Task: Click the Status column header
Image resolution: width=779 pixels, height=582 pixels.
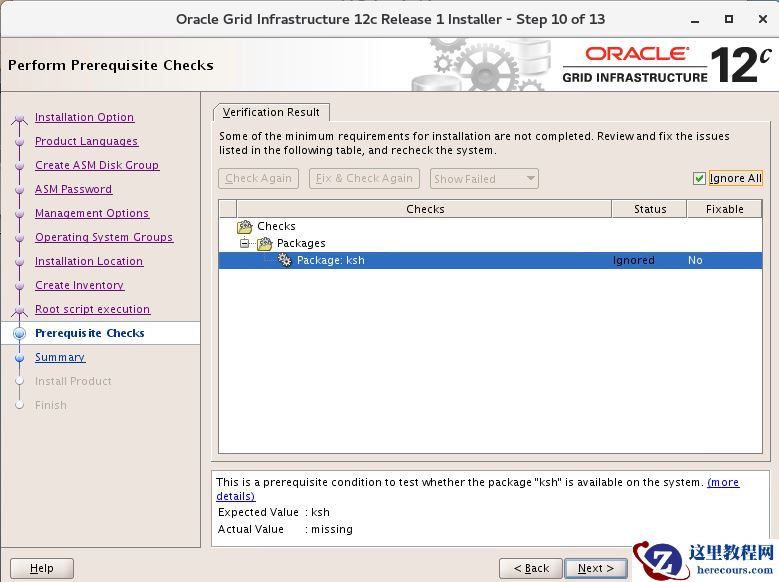Action: tap(649, 209)
